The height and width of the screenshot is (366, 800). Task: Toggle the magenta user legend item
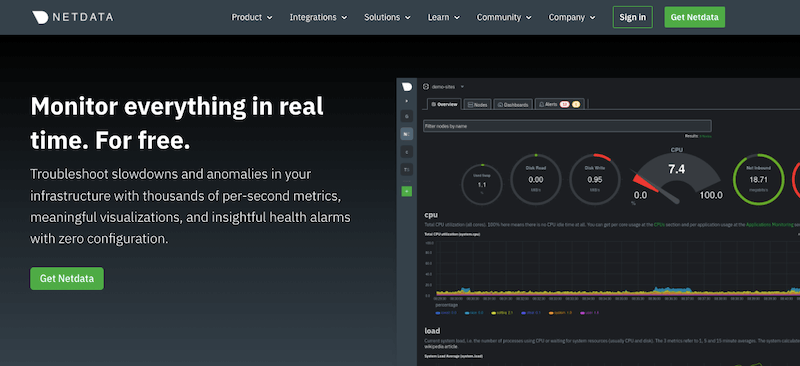(588, 312)
